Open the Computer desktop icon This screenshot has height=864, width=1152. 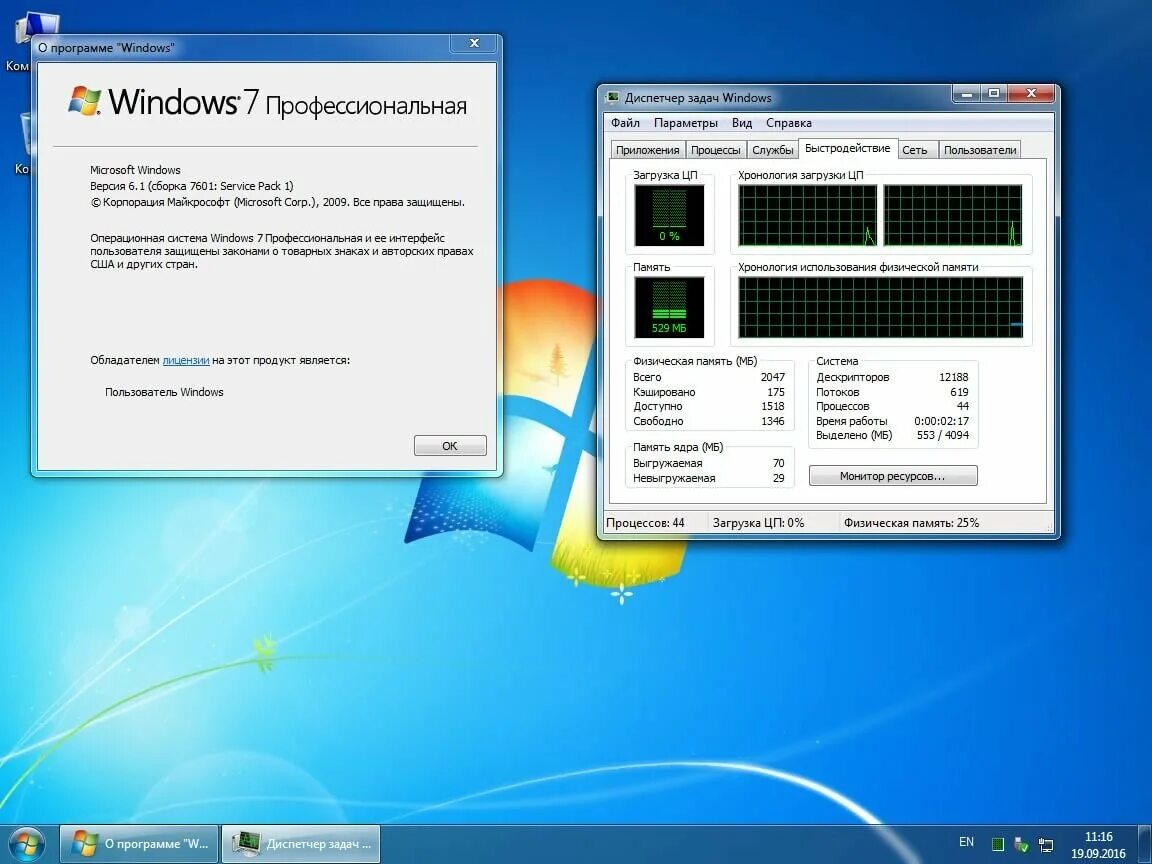tap(21, 40)
